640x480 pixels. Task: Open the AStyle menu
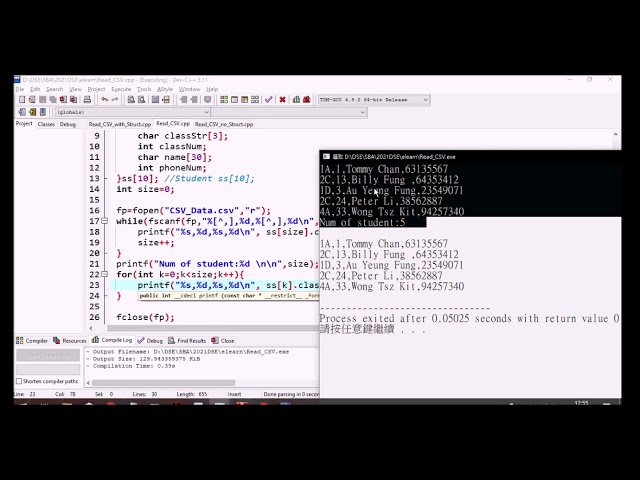coord(165,89)
